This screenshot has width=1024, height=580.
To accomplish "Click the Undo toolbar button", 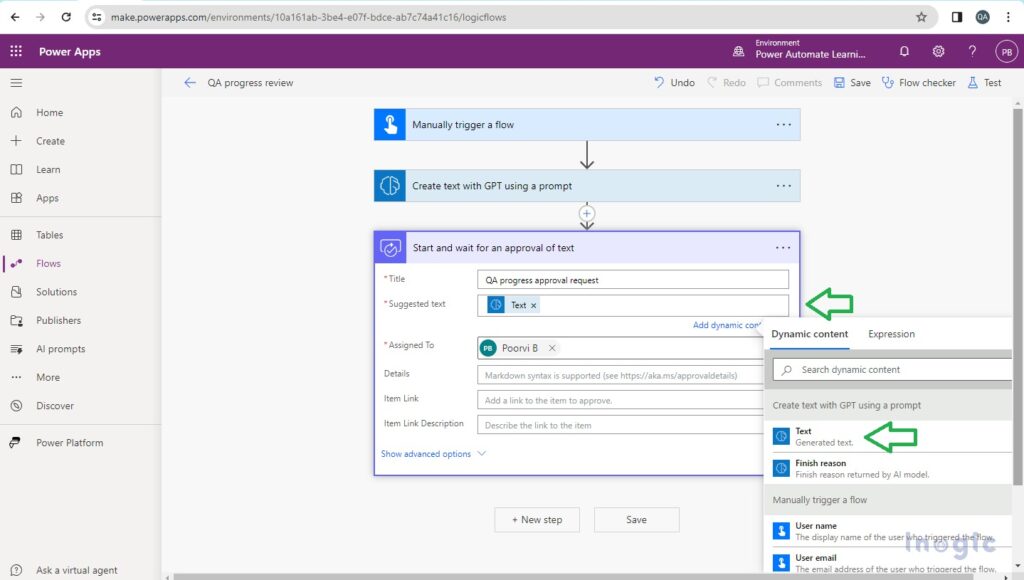I will 674,83.
